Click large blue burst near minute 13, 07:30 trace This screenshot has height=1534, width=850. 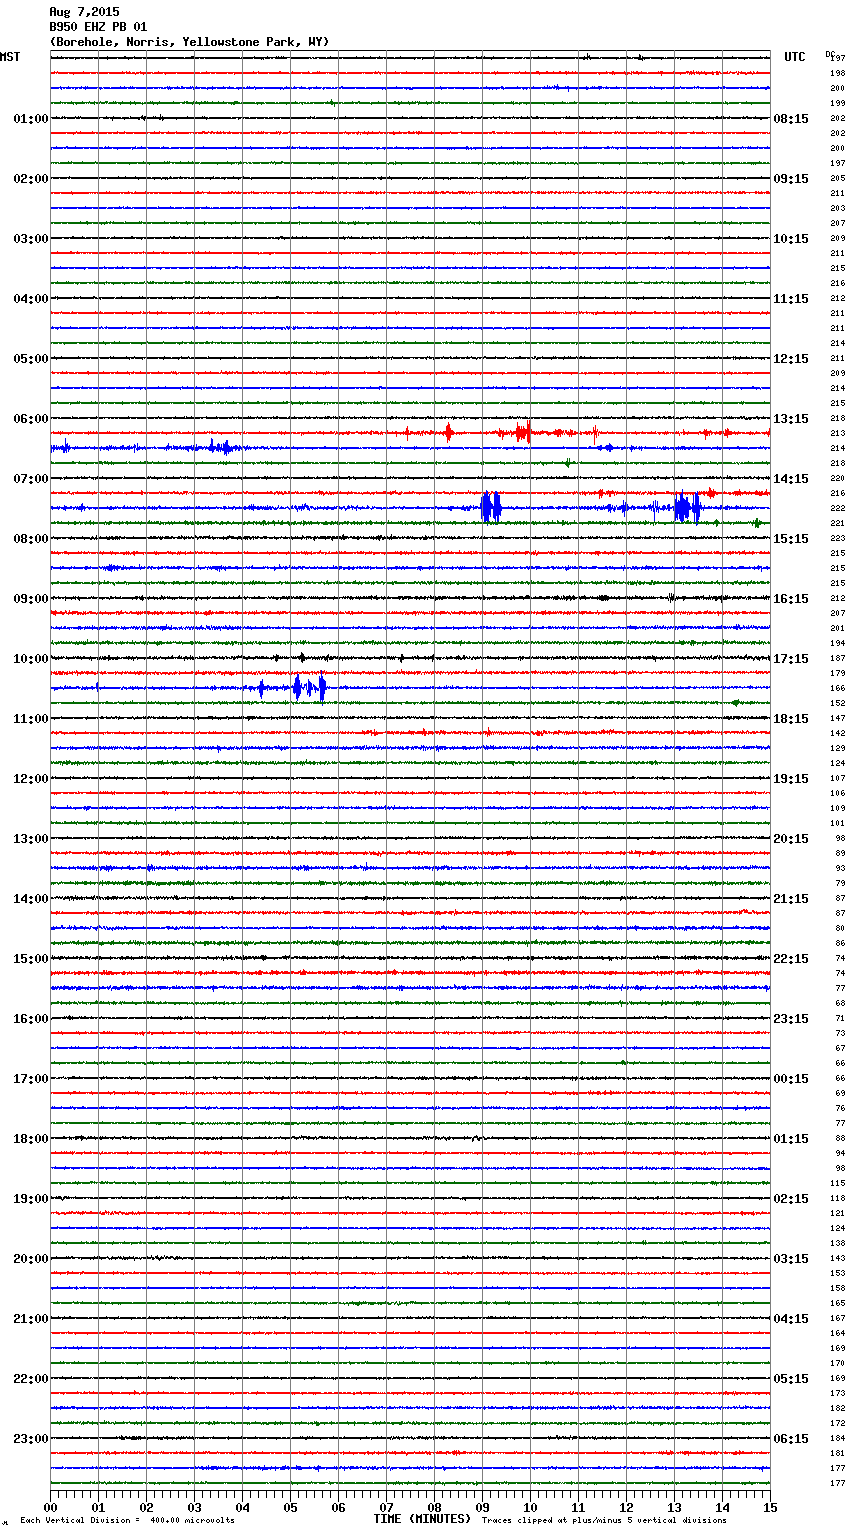pyautogui.click(x=687, y=508)
